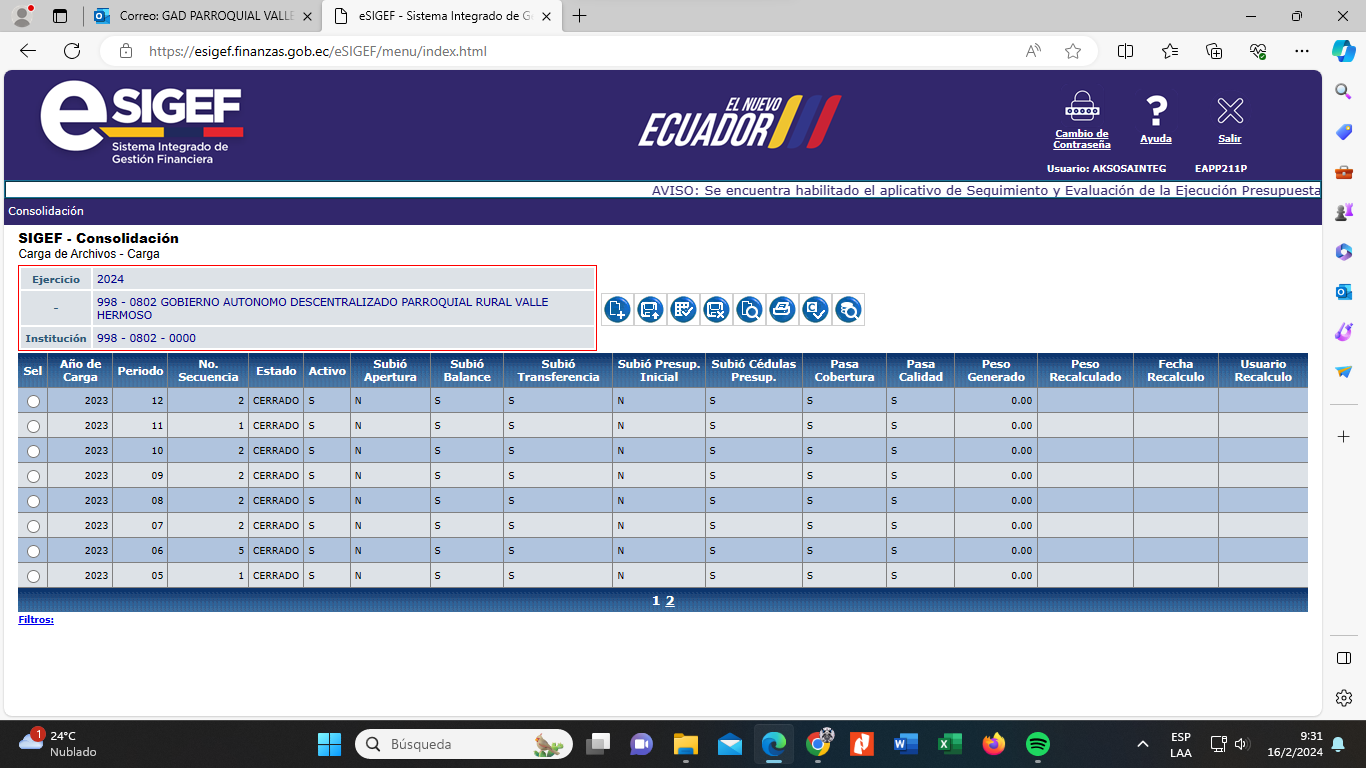Click the document with magnifier consult icon
Viewport: 1366px width, 768px height.
749,310
